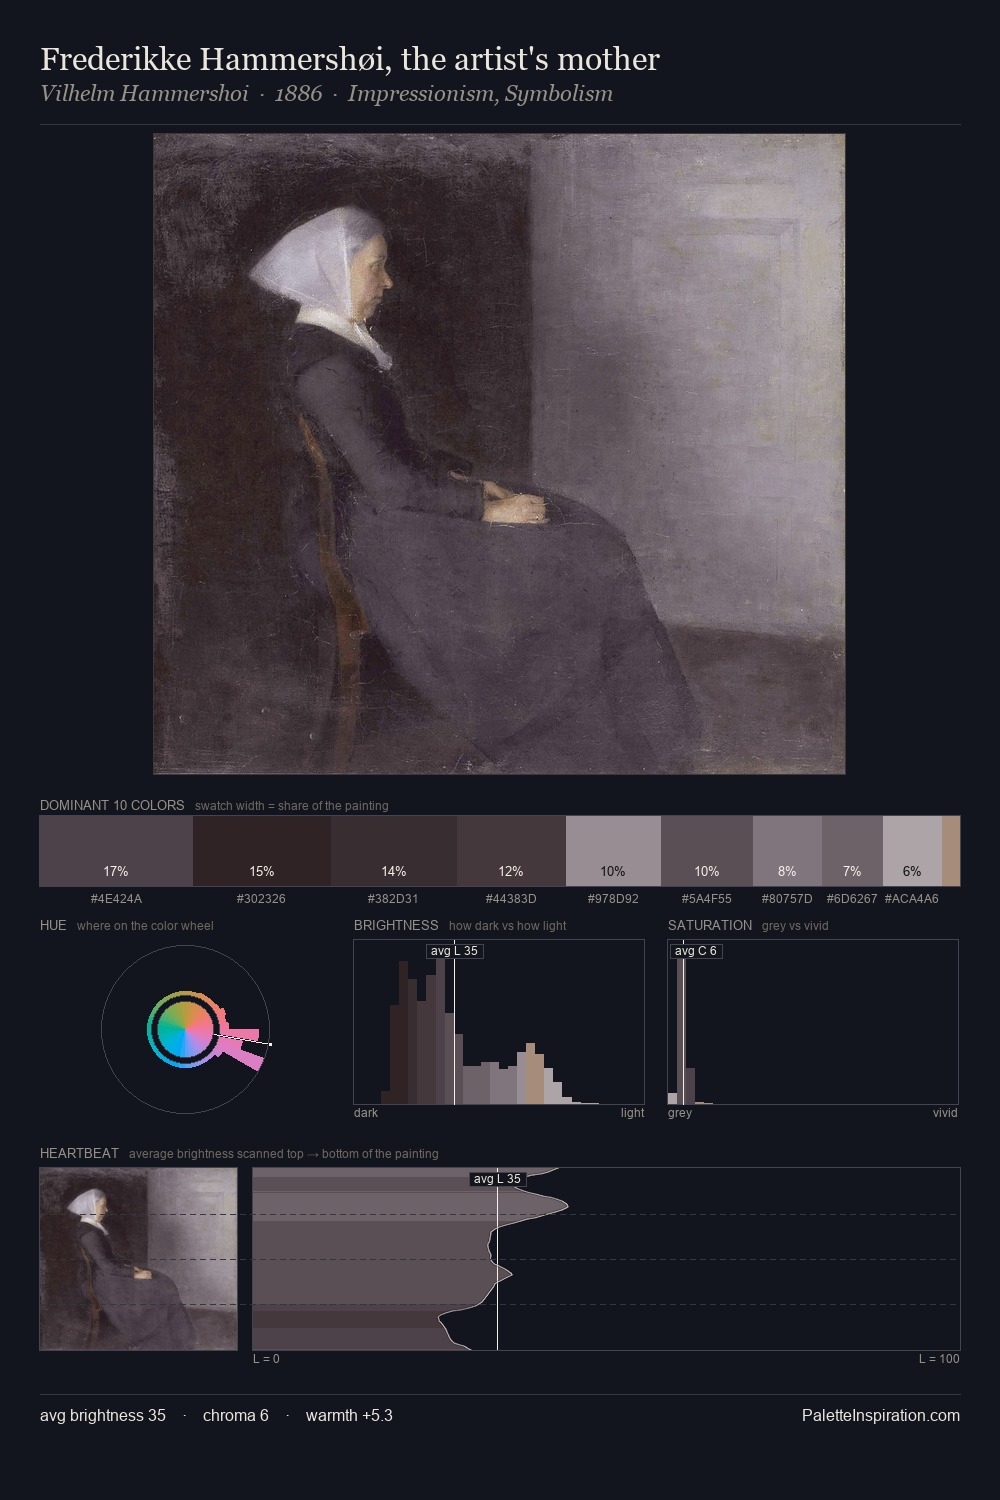Click the HUE section label
This screenshot has height=1500, width=1000.
[x=53, y=925]
